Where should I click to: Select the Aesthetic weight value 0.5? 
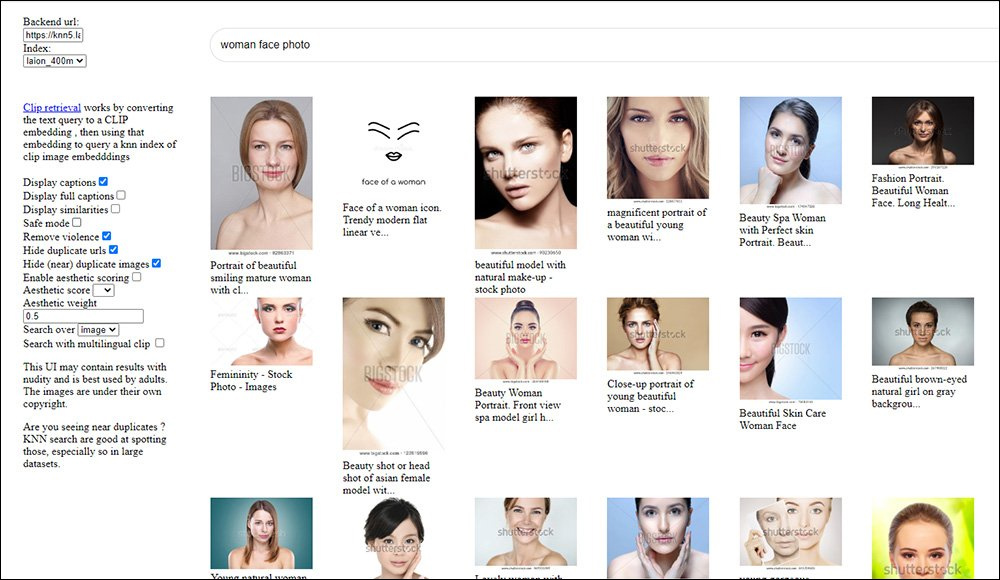[x=82, y=315]
